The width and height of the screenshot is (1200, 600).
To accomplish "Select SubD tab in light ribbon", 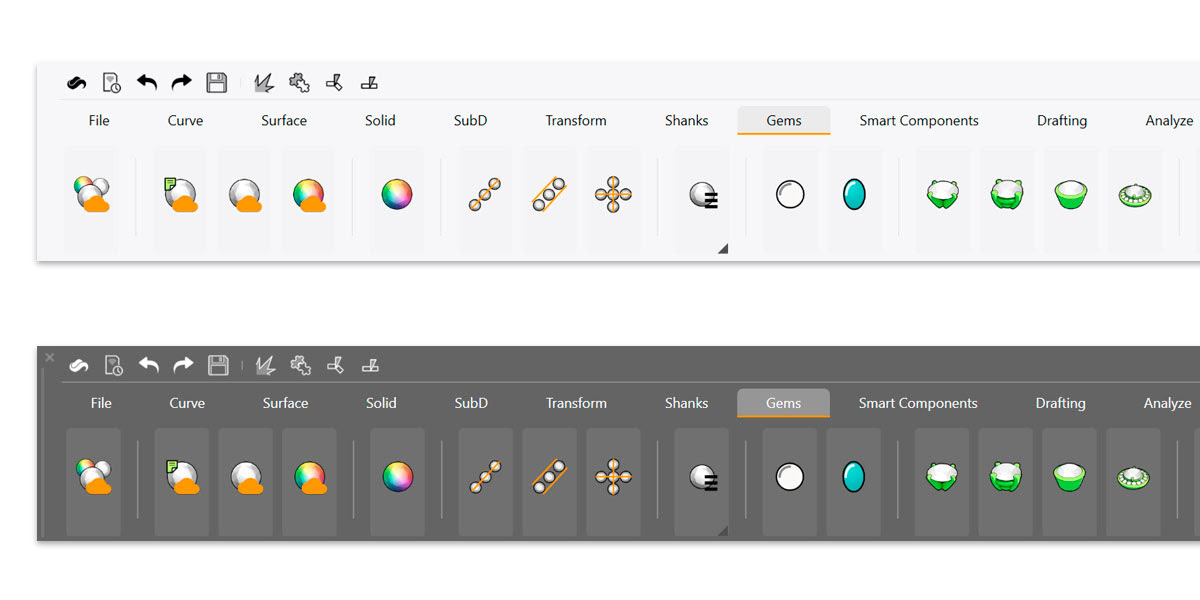I will (x=470, y=120).
